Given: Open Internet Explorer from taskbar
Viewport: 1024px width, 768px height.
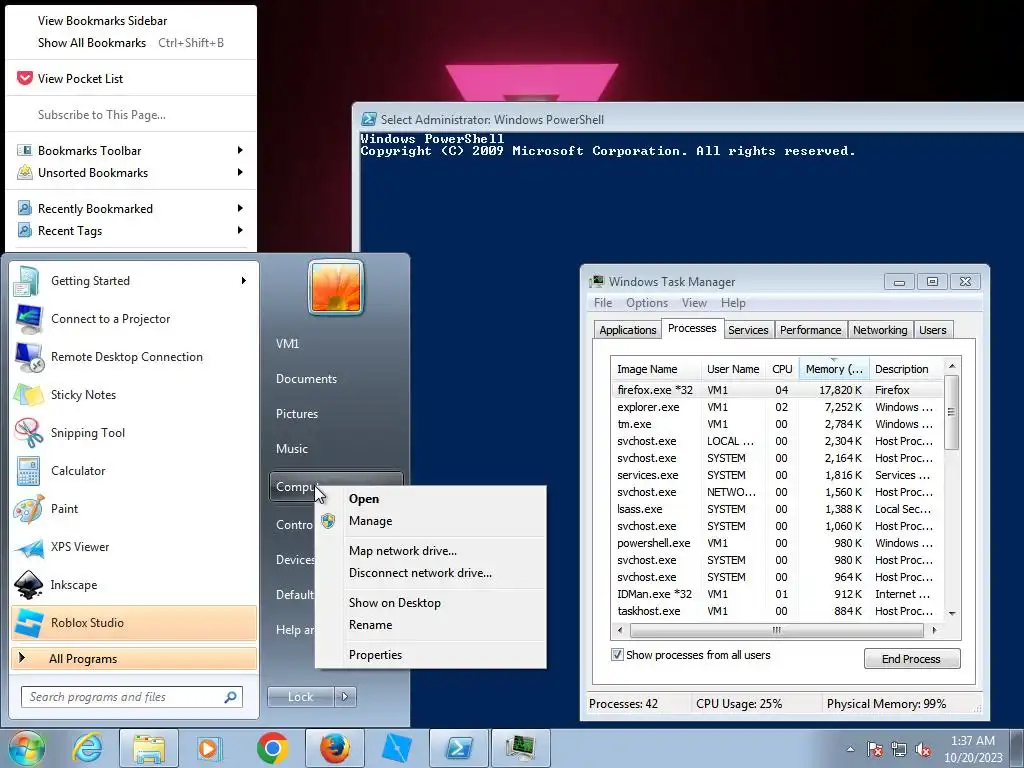Looking at the screenshot, I should click(88, 748).
